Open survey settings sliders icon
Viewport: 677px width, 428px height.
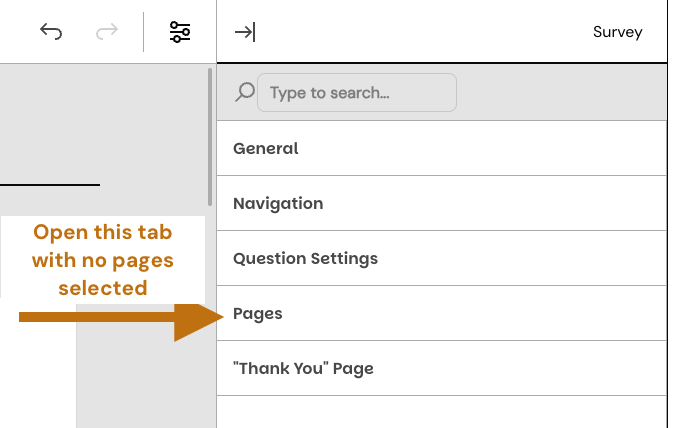click(x=180, y=32)
